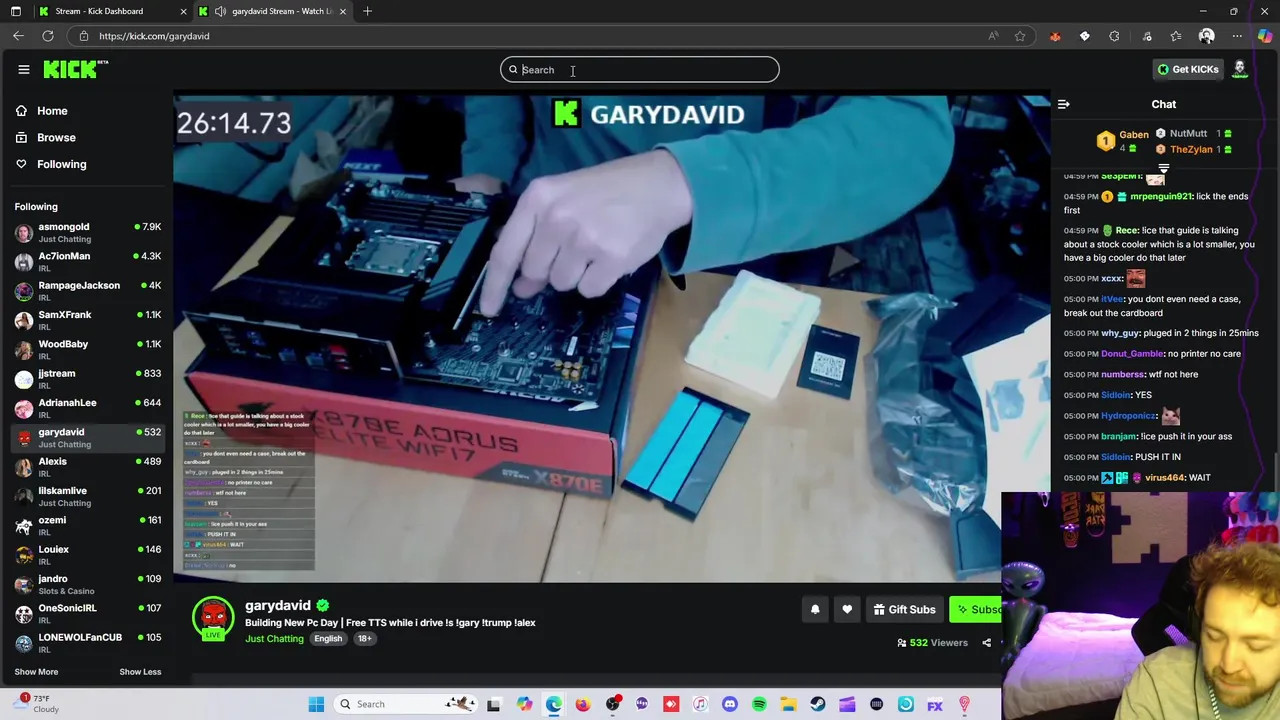Collapse the chat panel arrow icon
This screenshot has height=720, width=1280.
(x=1064, y=104)
